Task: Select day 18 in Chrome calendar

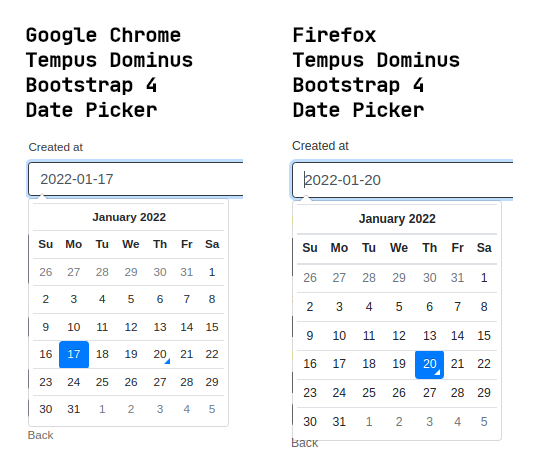Action: 102,354
